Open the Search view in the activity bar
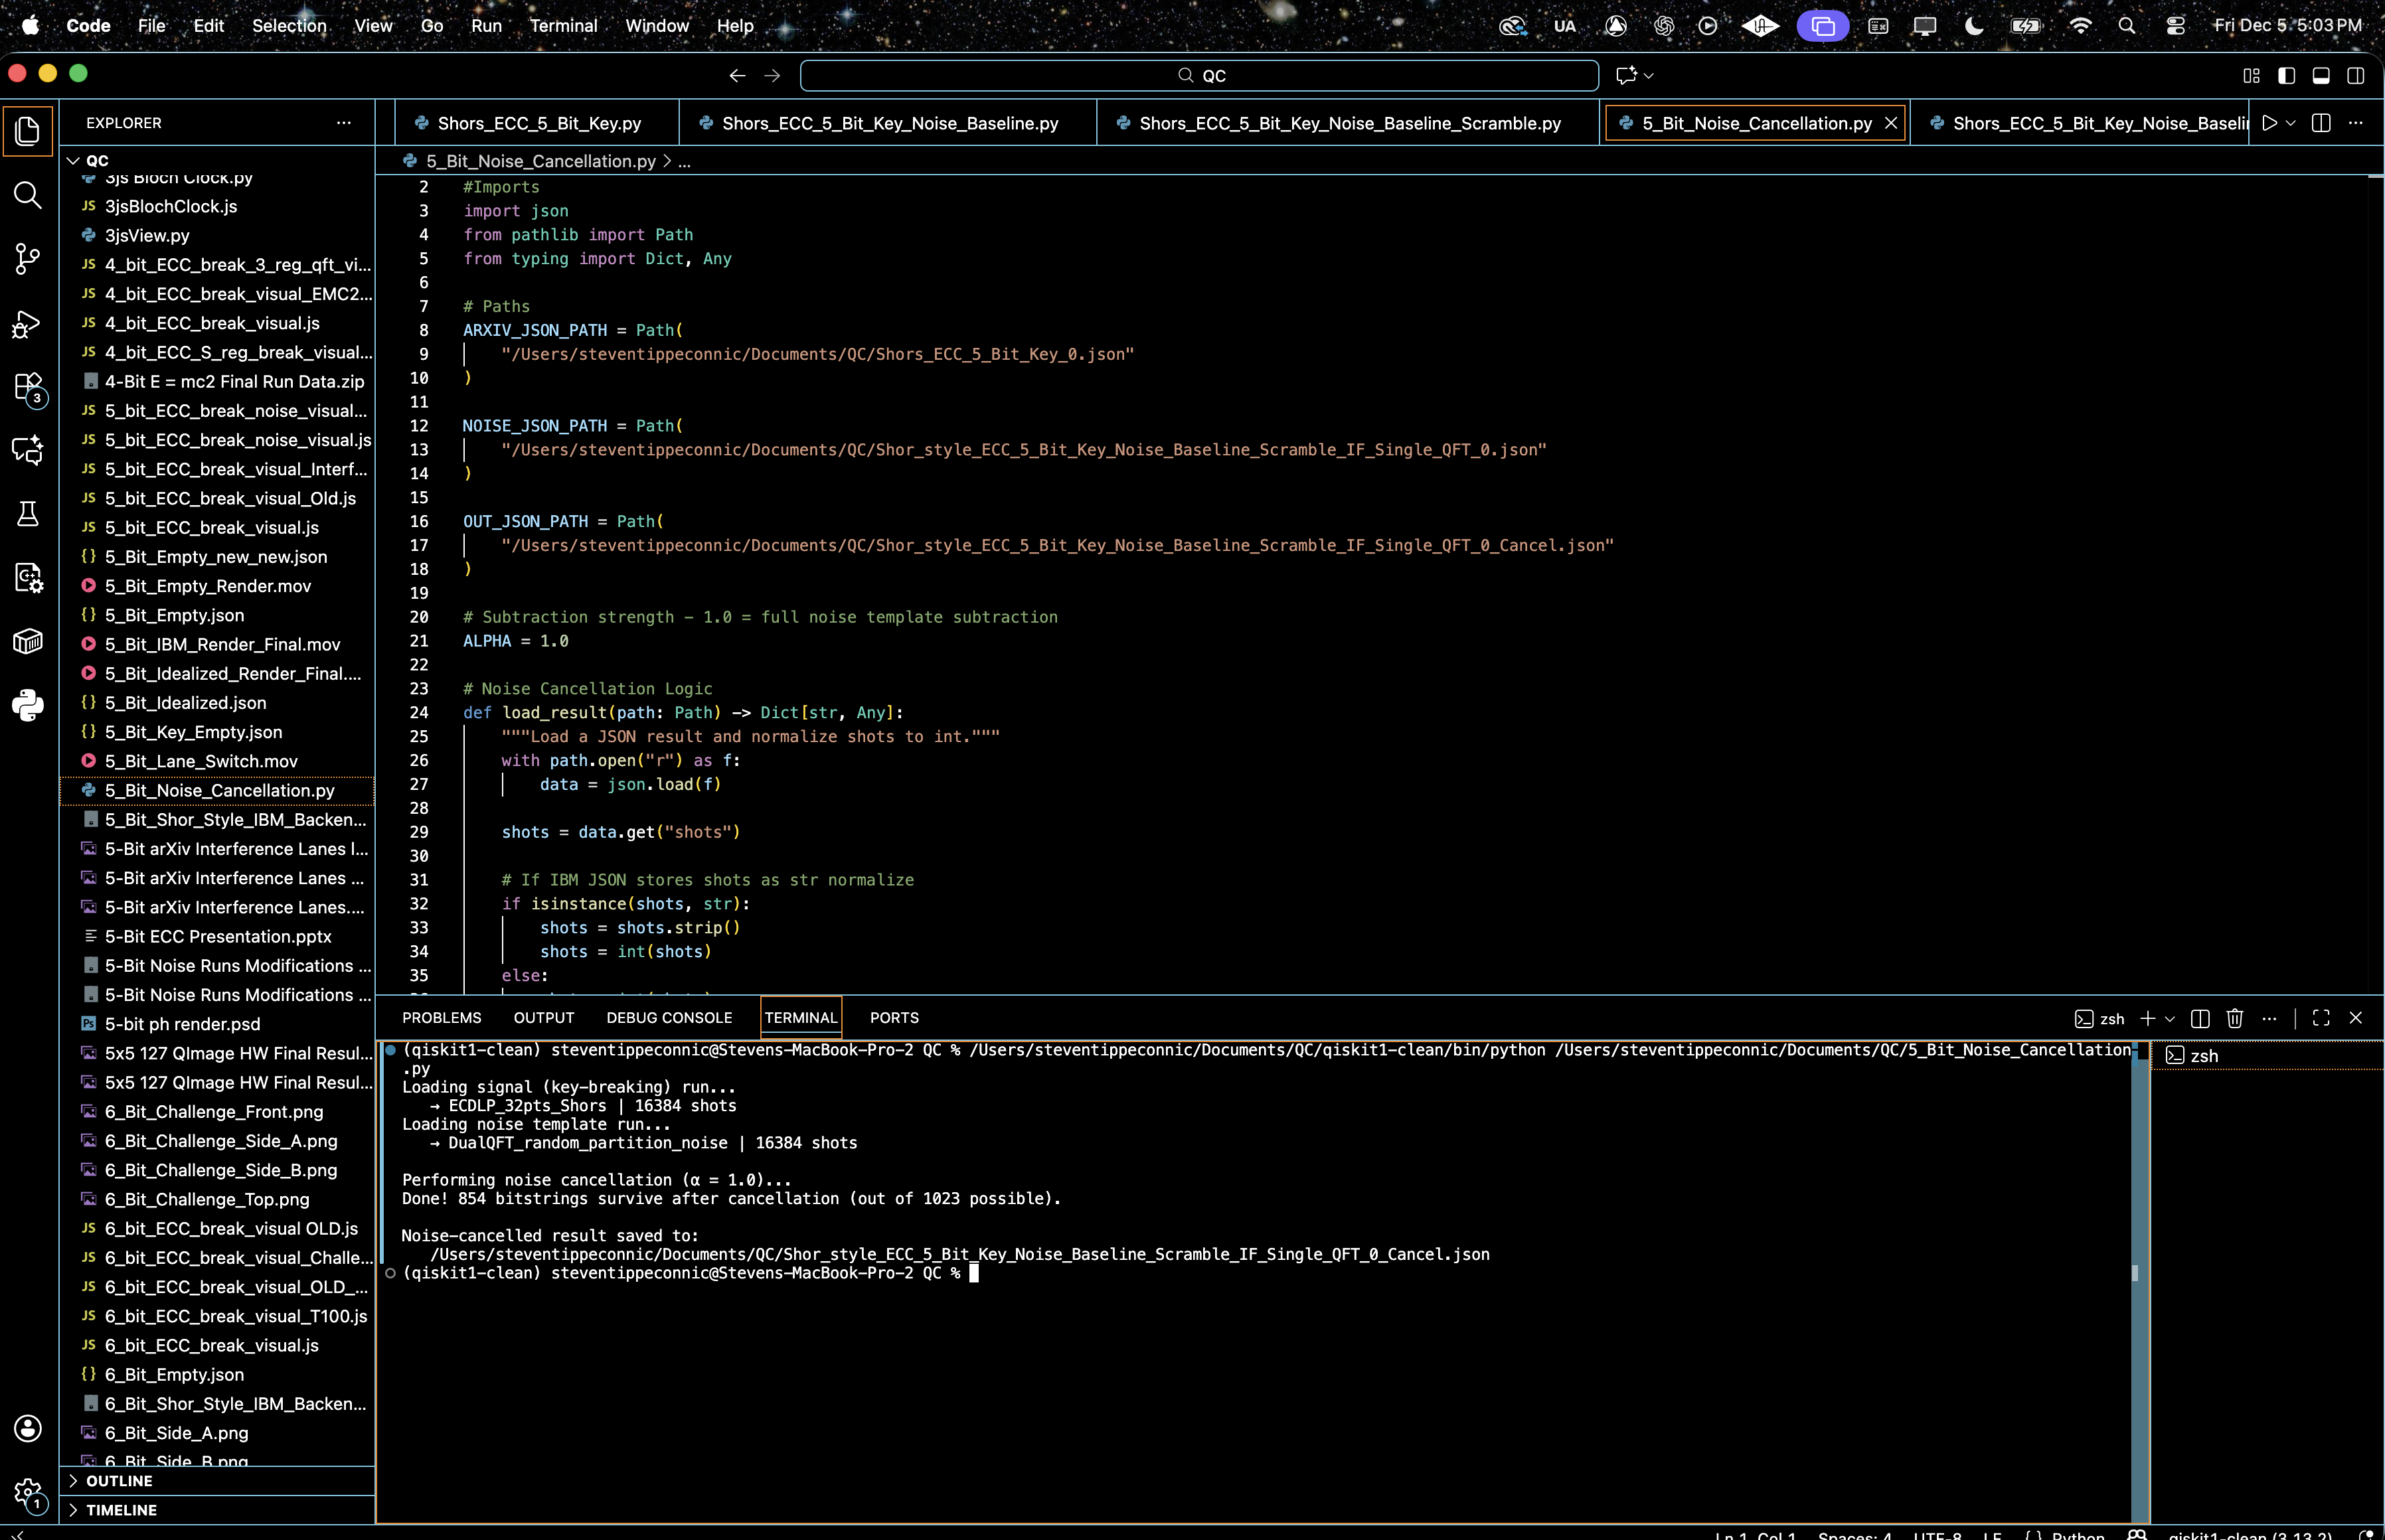Image resolution: width=2385 pixels, height=1540 pixels. click(x=28, y=195)
